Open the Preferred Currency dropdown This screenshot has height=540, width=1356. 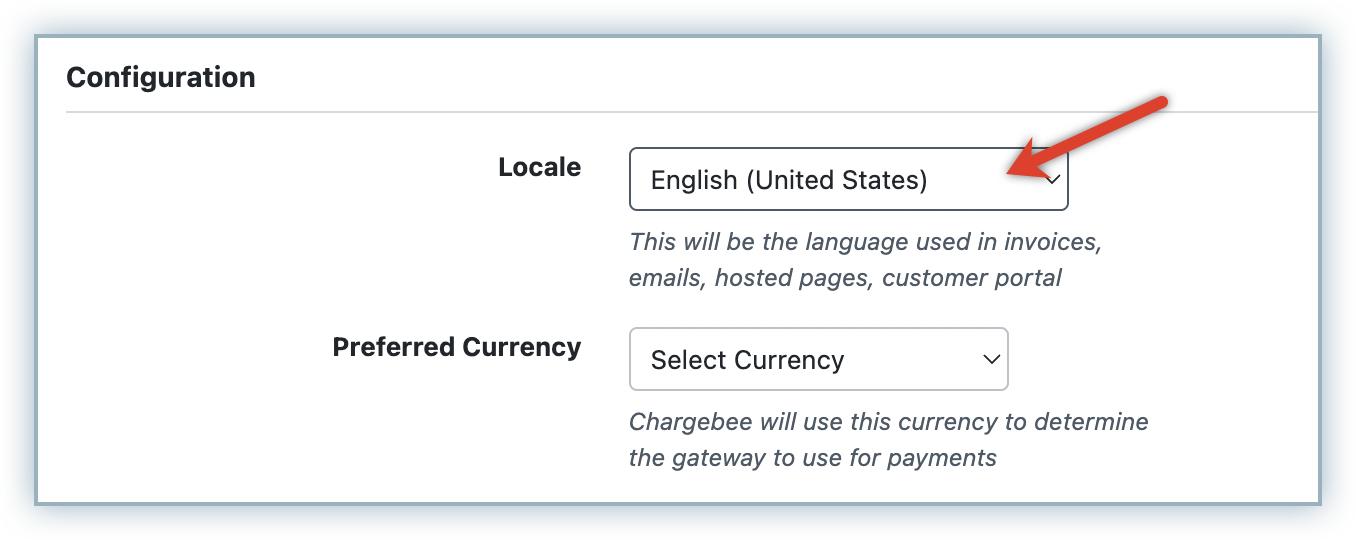point(818,359)
